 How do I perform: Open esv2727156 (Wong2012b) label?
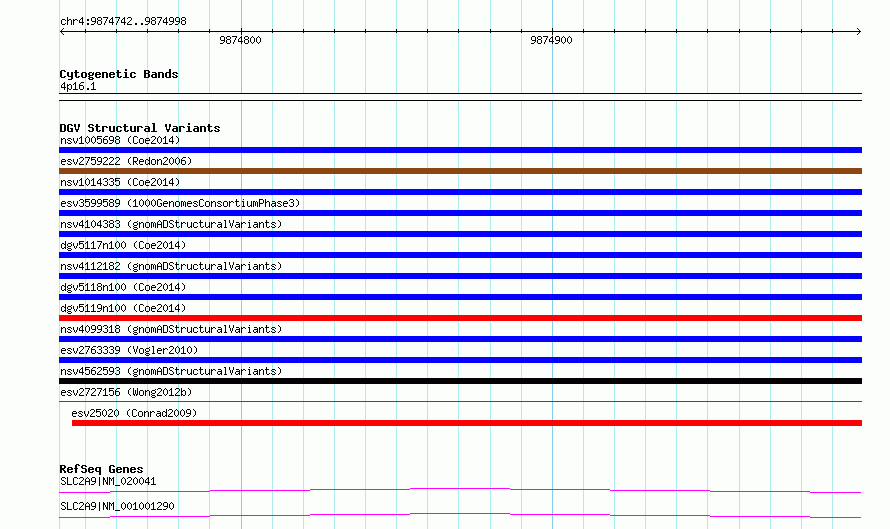point(126,392)
